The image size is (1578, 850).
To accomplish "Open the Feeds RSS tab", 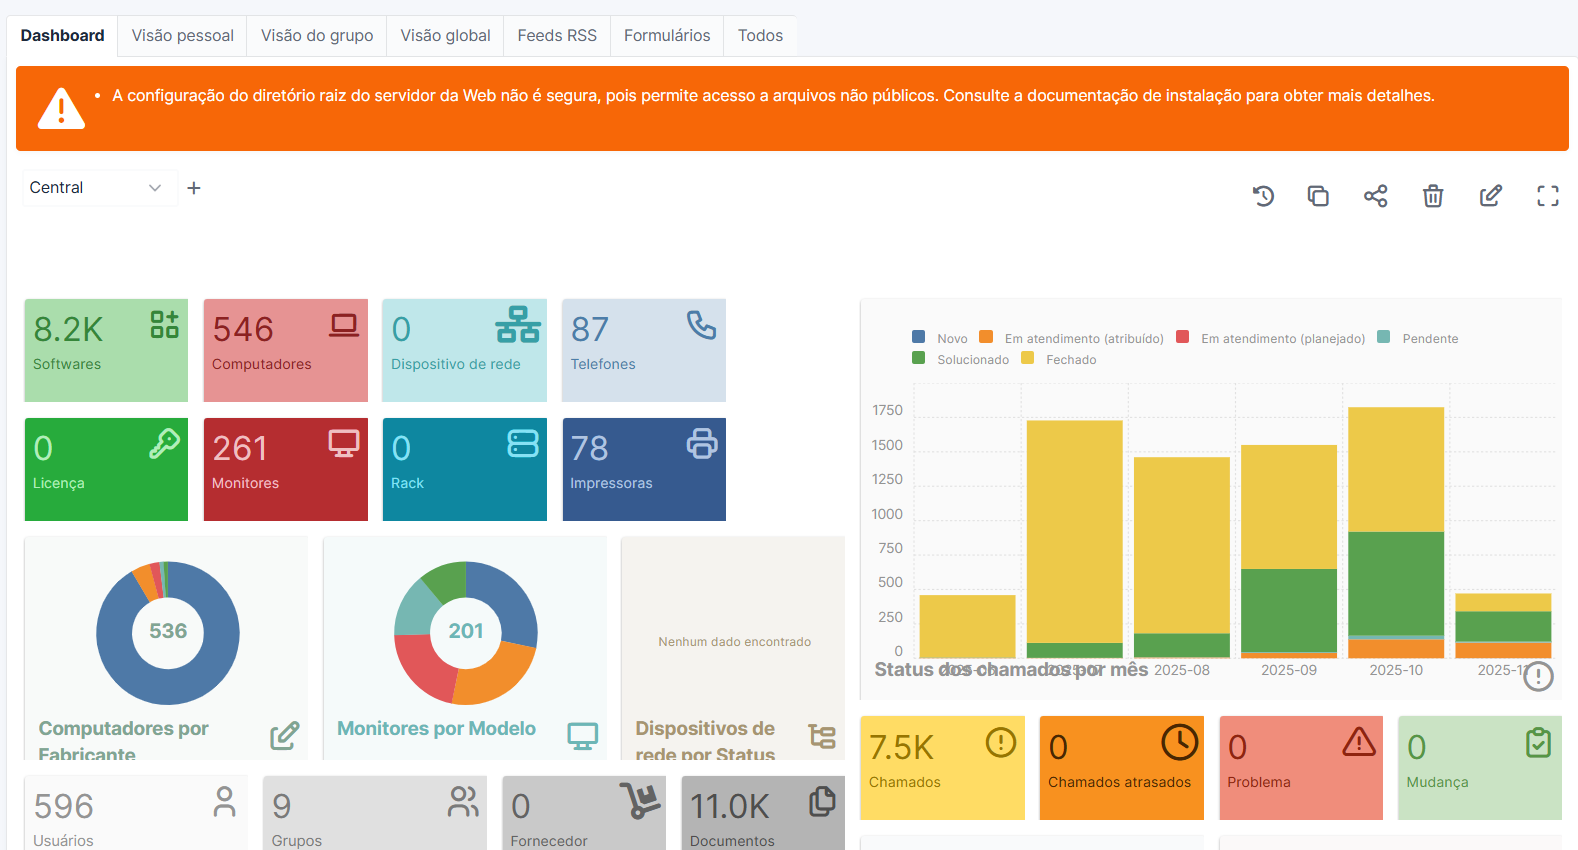I will [x=556, y=36].
